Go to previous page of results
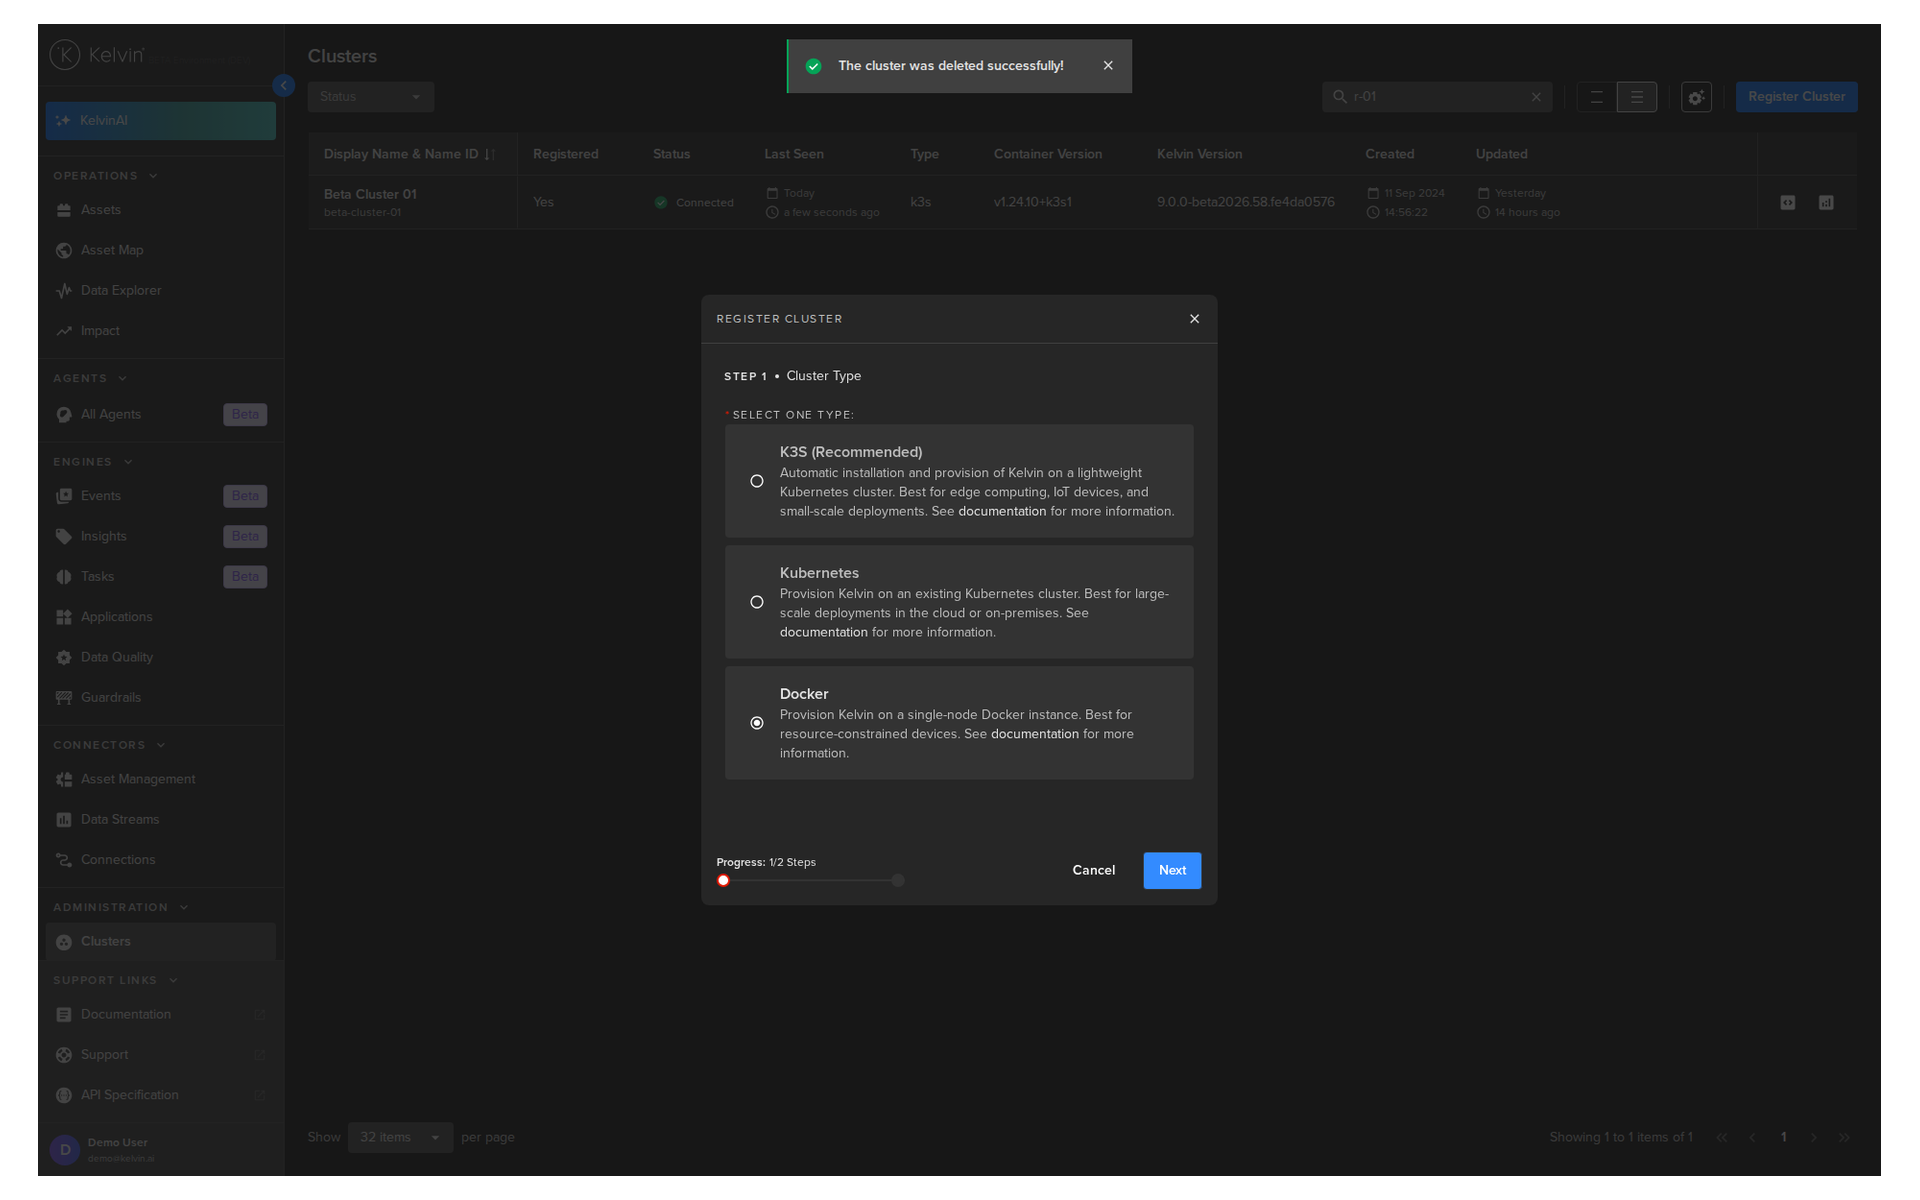Screen dimensions: 1920x1200 [1752, 1138]
